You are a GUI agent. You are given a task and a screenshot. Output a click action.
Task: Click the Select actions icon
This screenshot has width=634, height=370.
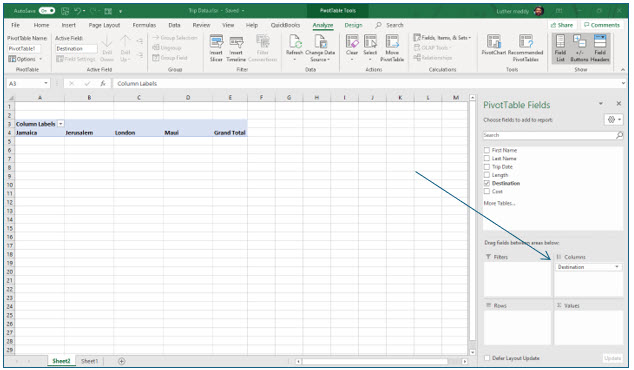coord(370,42)
